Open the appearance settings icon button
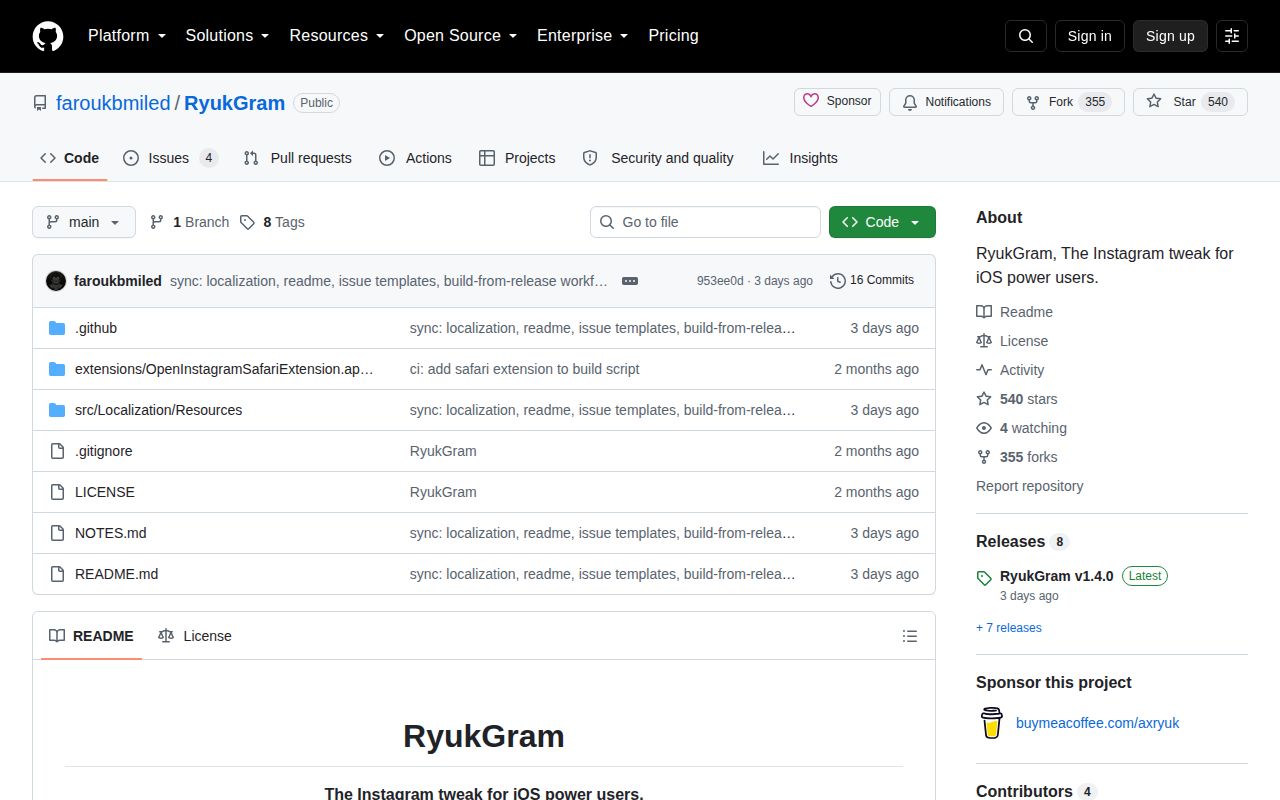Viewport: 1280px width, 800px height. tap(1232, 36)
